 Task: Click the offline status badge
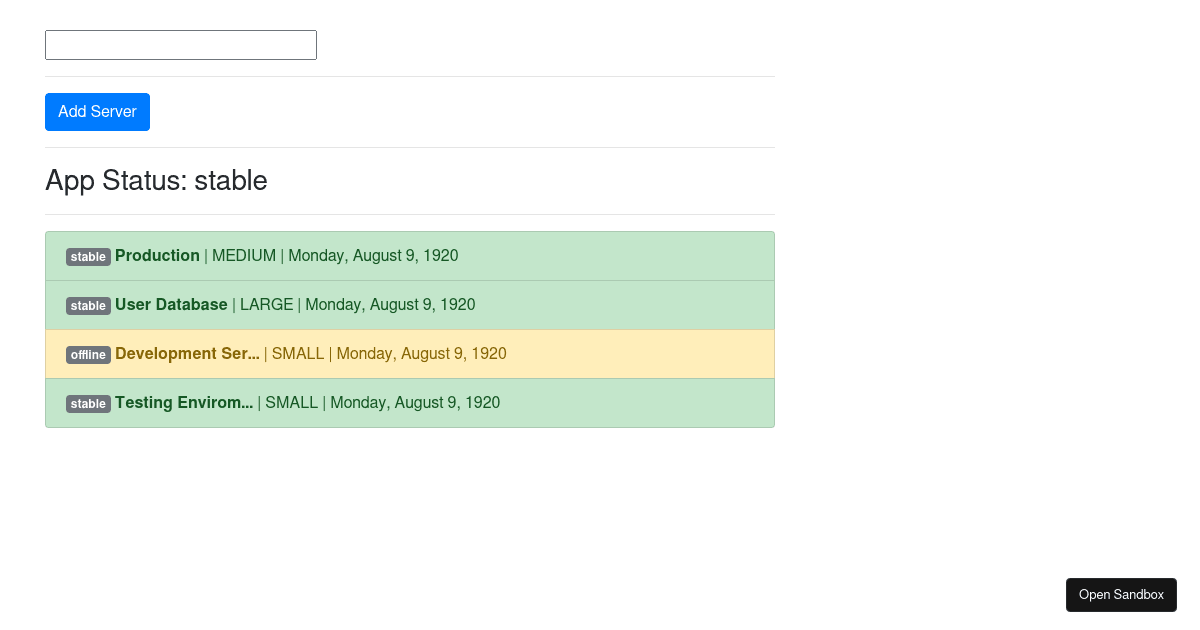pos(88,355)
